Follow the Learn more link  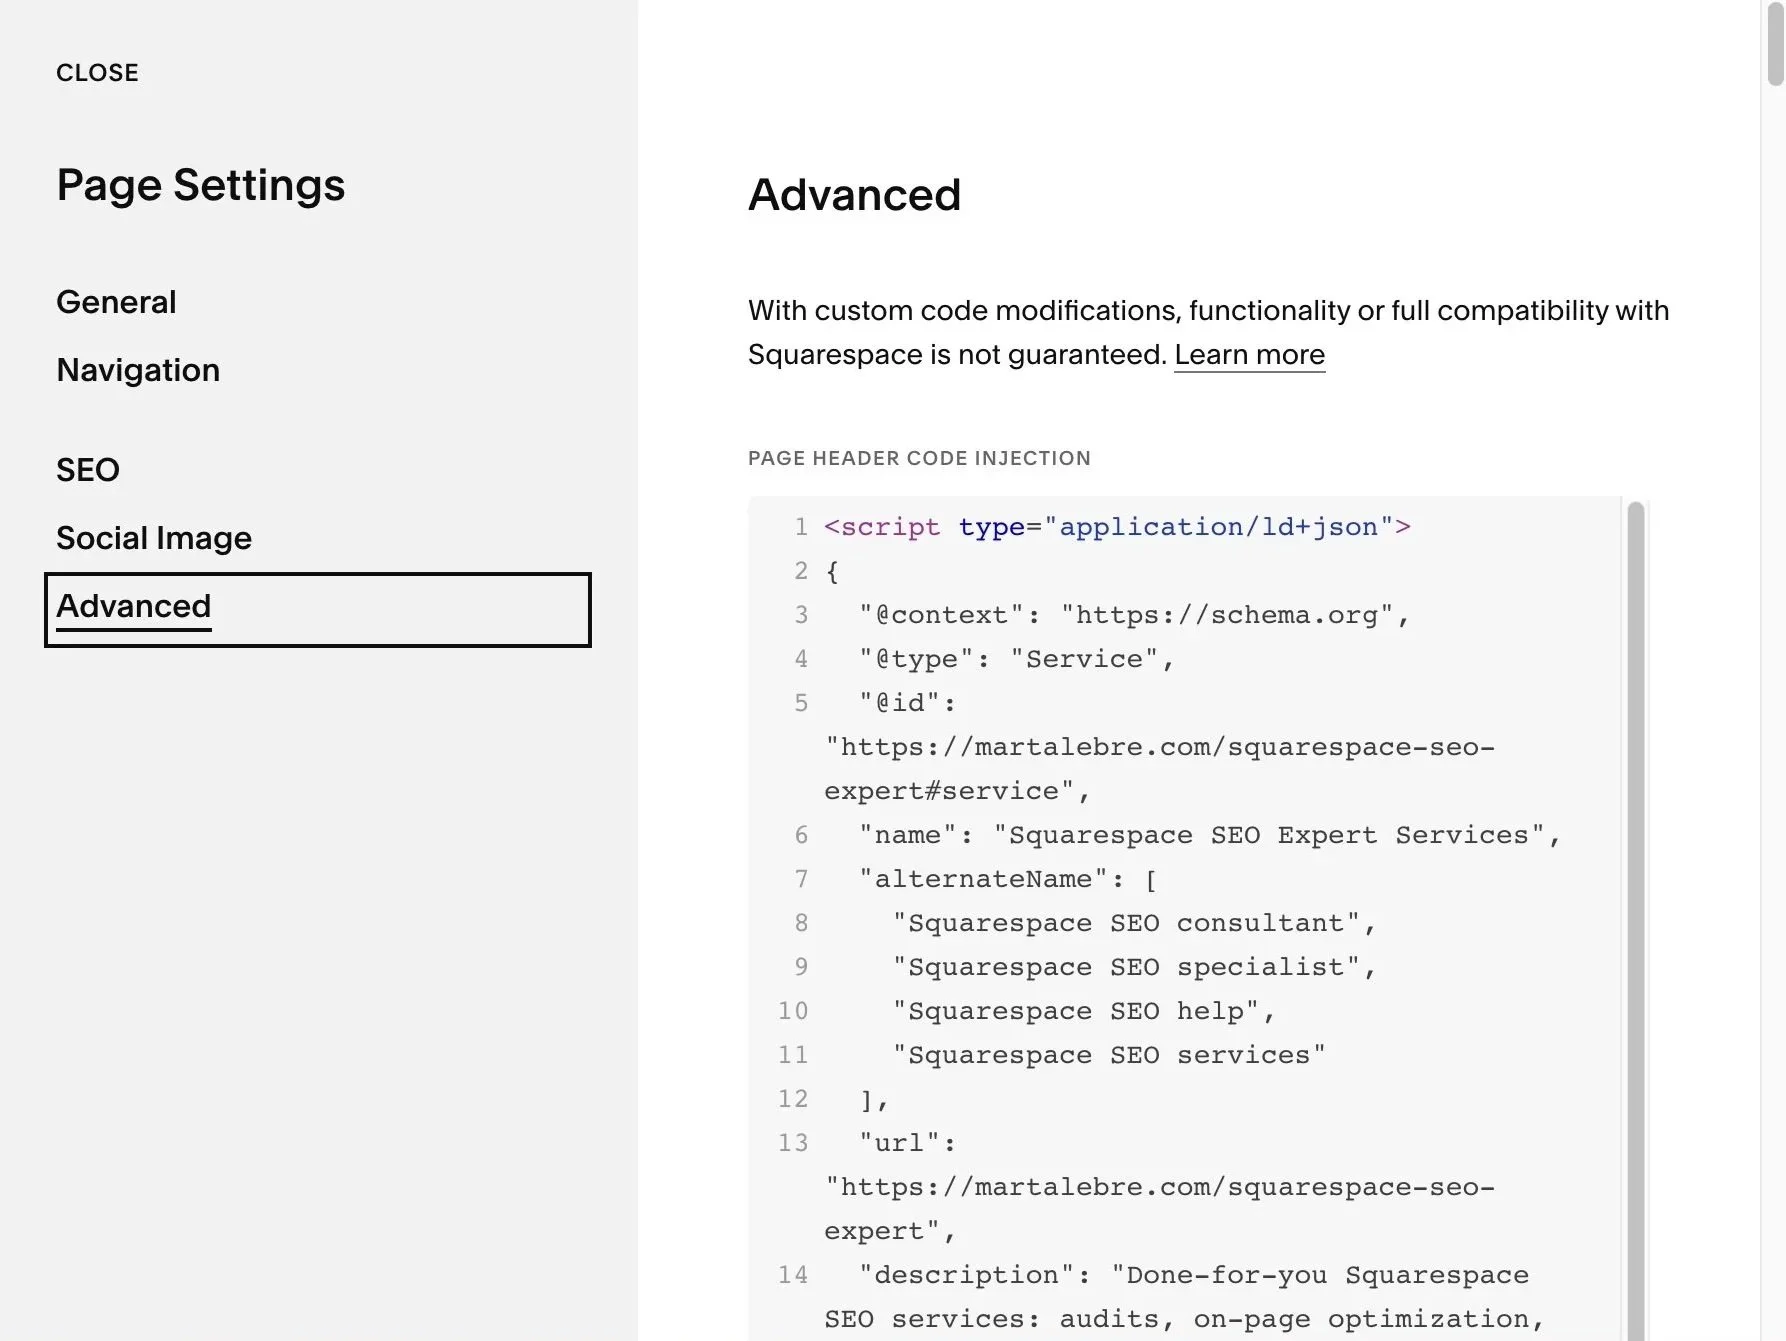[x=1249, y=355]
